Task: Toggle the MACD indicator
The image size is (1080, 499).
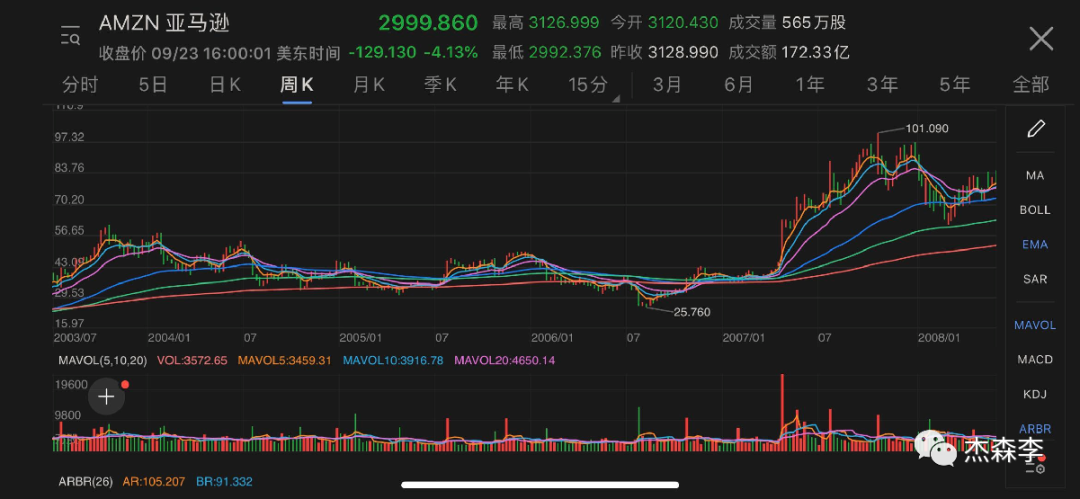Action: click(1035, 360)
